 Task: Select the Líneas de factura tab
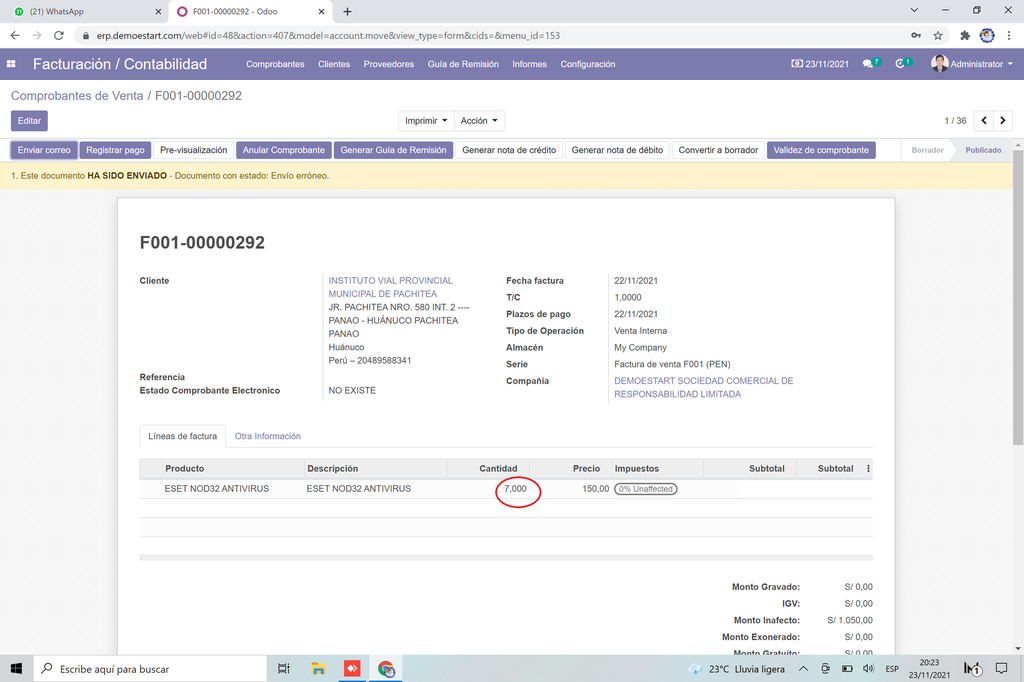pyautogui.click(x=182, y=436)
